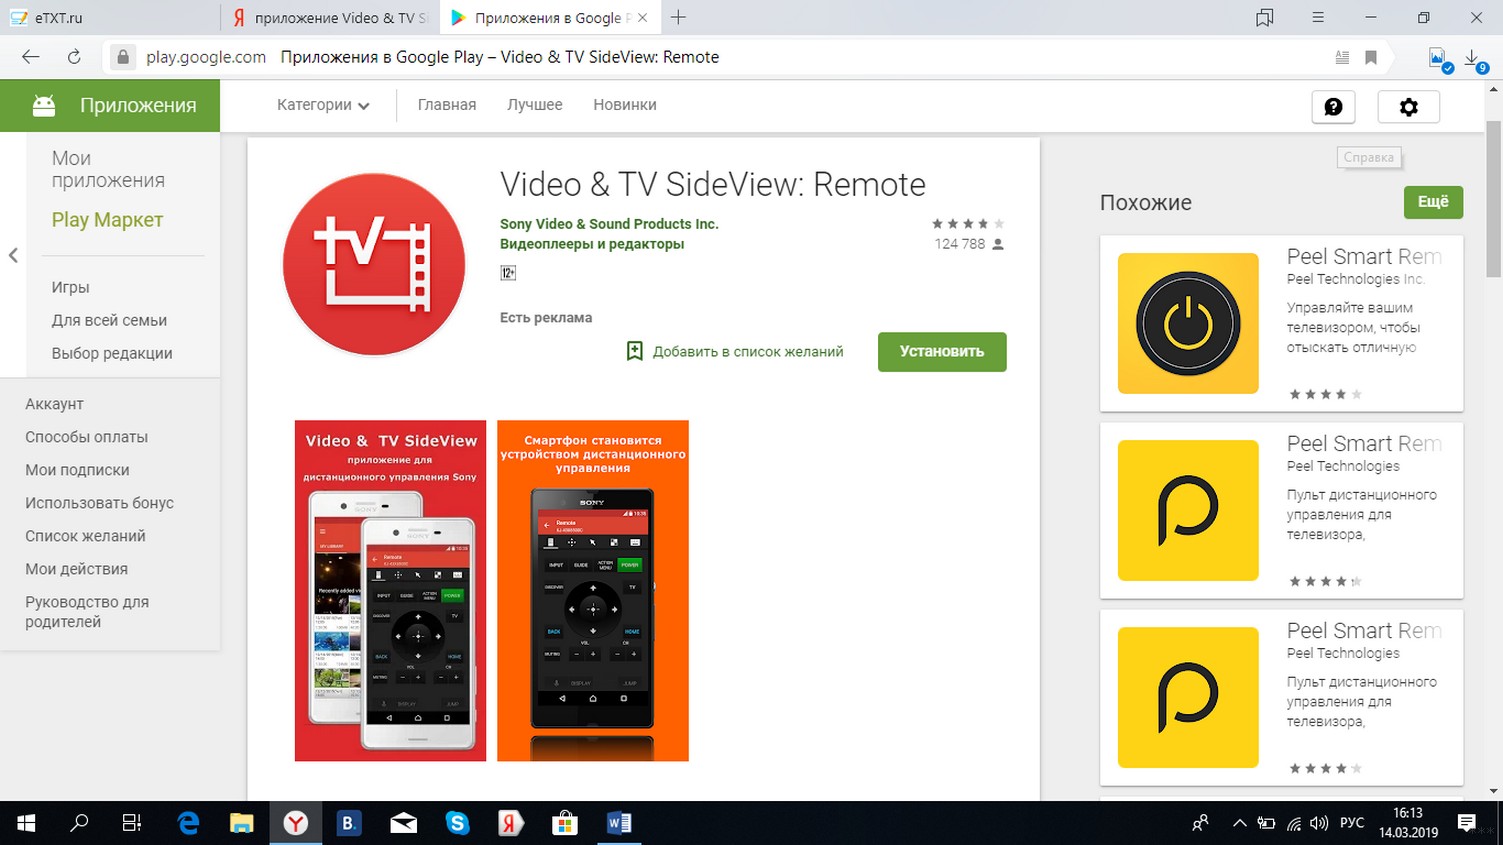
Task: Expand the Категории dropdown
Action: [x=323, y=105]
